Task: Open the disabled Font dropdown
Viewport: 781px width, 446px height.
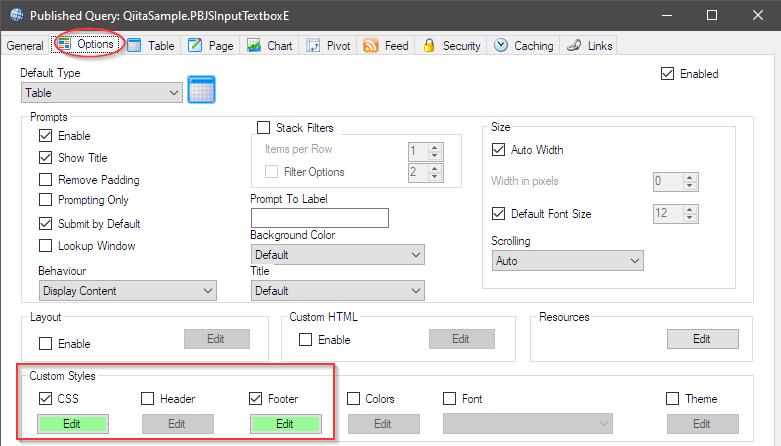Action: tap(527, 424)
